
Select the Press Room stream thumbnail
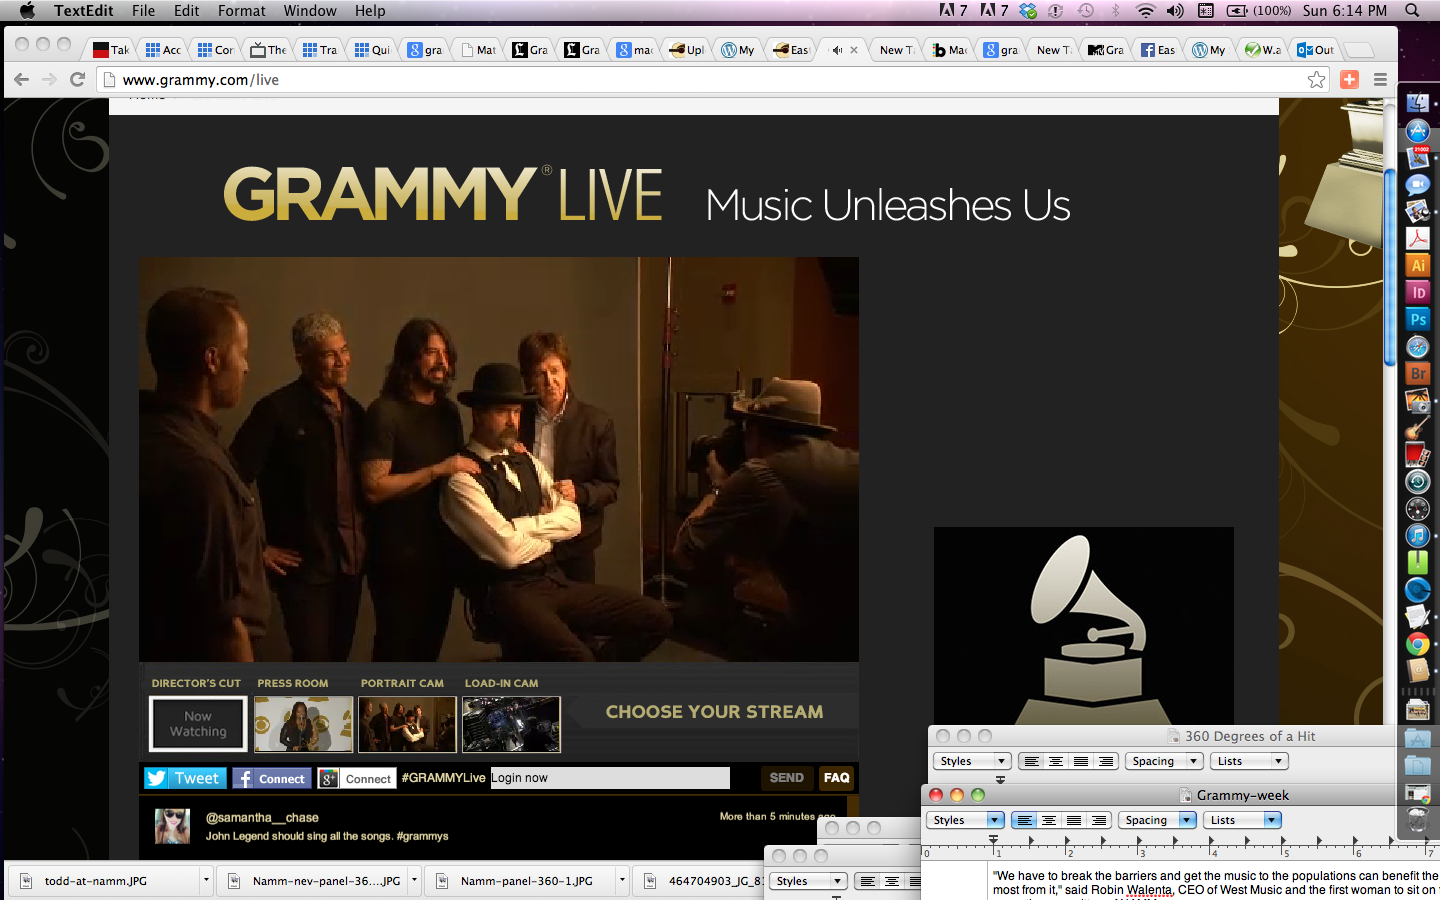click(x=304, y=724)
